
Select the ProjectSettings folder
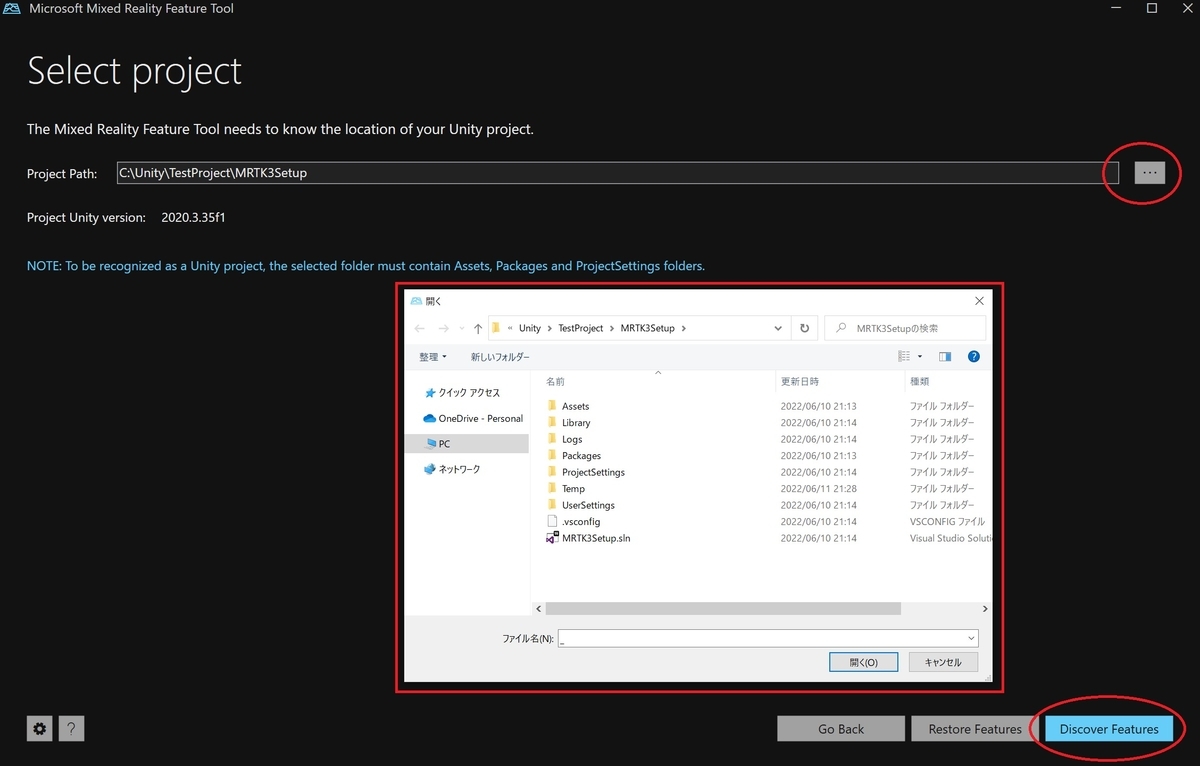click(593, 472)
